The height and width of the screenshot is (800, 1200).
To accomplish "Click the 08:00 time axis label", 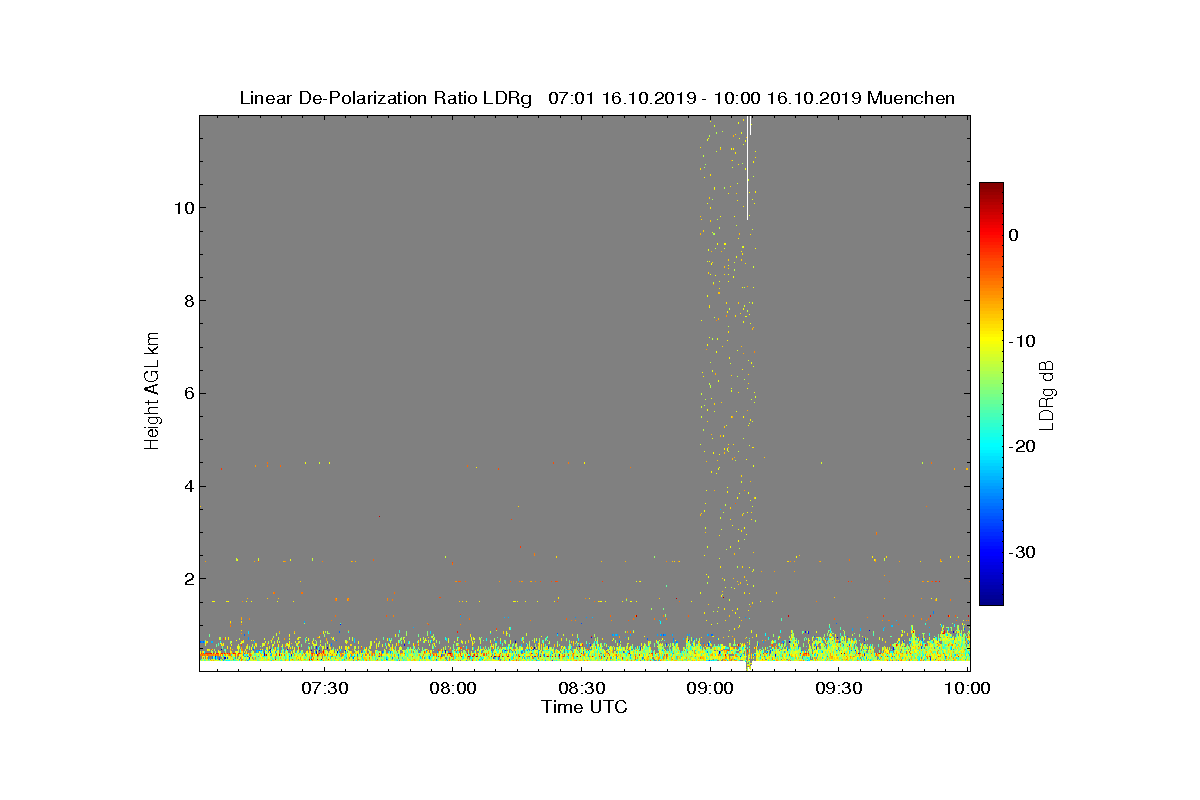I will tap(453, 688).
